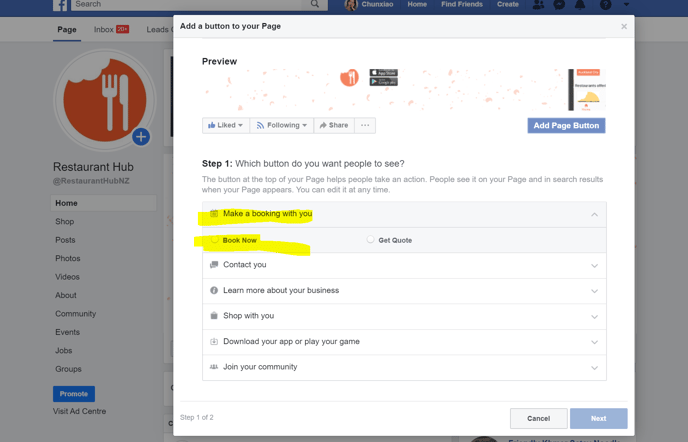688x442 pixels.
Task: Select Groups in the page sidebar
Action: [68, 369]
